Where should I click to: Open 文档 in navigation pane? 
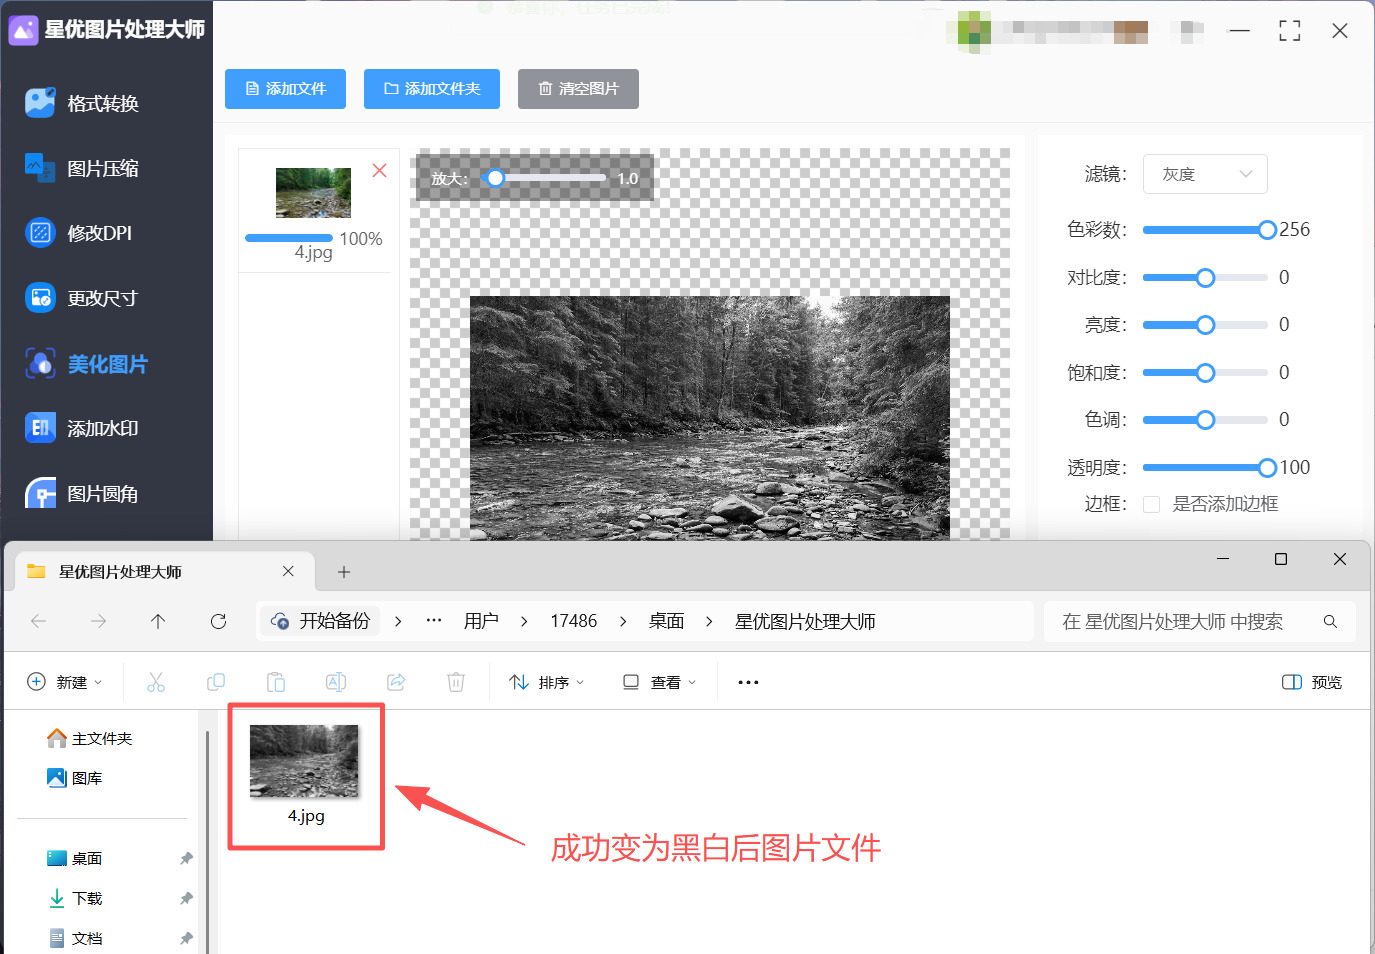pos(75,938)
